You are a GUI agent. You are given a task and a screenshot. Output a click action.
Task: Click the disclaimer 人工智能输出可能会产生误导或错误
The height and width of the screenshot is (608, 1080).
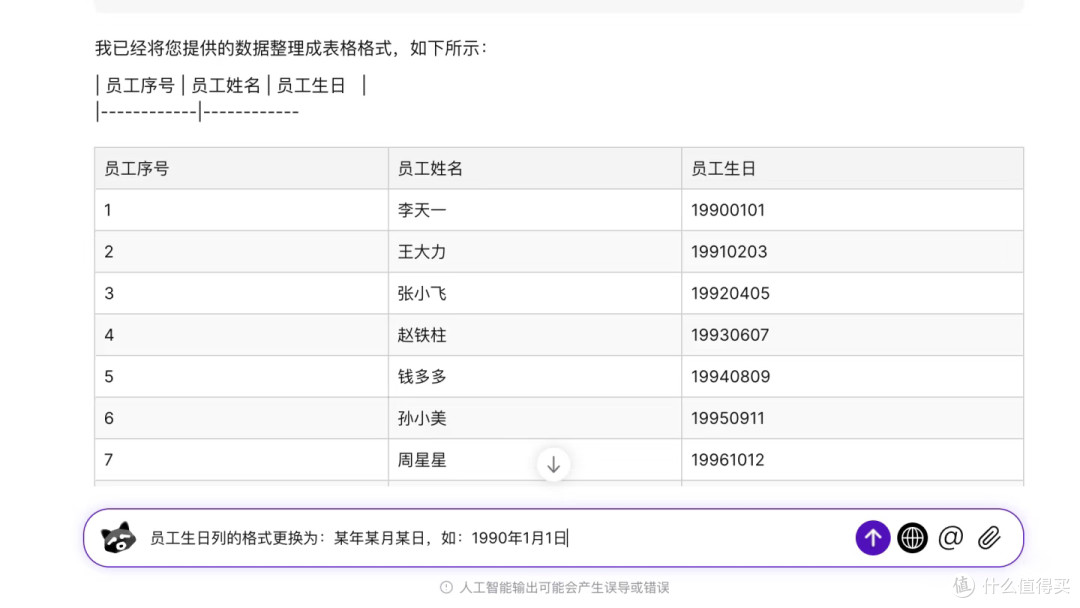click(x=564, y=587)
